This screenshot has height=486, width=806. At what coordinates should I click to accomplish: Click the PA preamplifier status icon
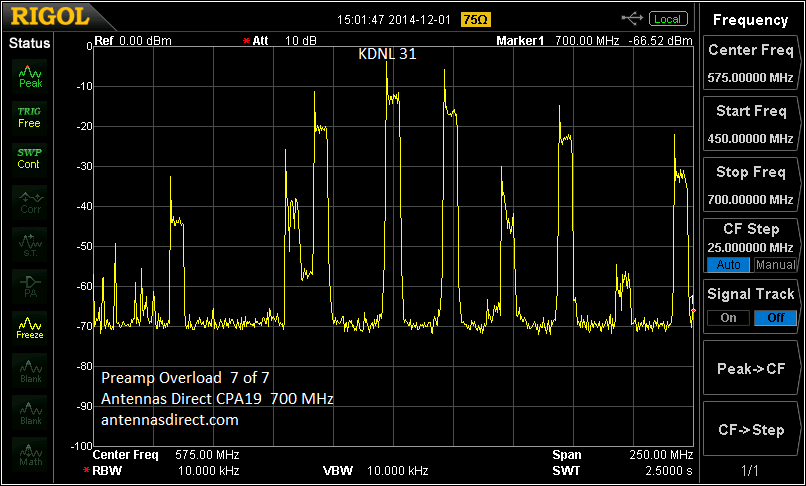(x=30, y=287)
